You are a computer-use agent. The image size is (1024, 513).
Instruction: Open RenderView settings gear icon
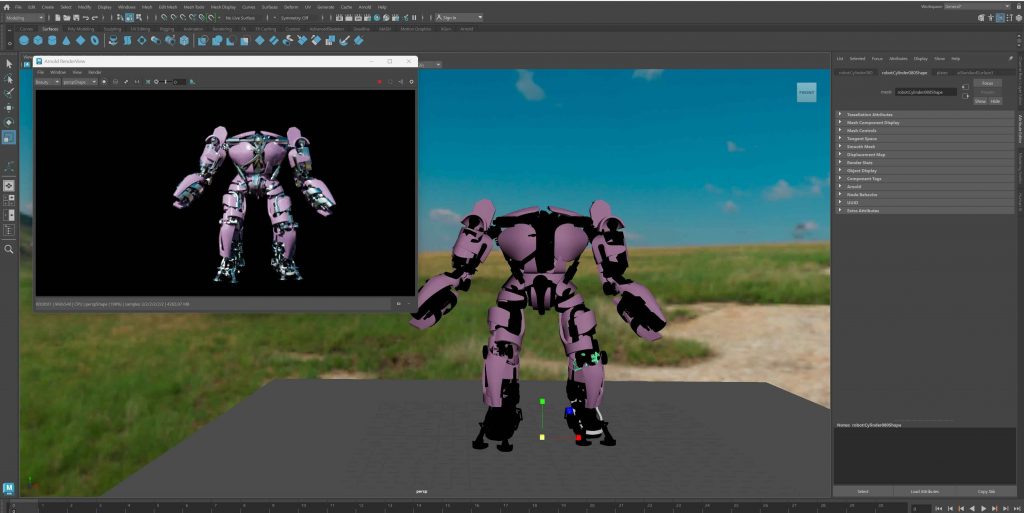pos(411,82)
